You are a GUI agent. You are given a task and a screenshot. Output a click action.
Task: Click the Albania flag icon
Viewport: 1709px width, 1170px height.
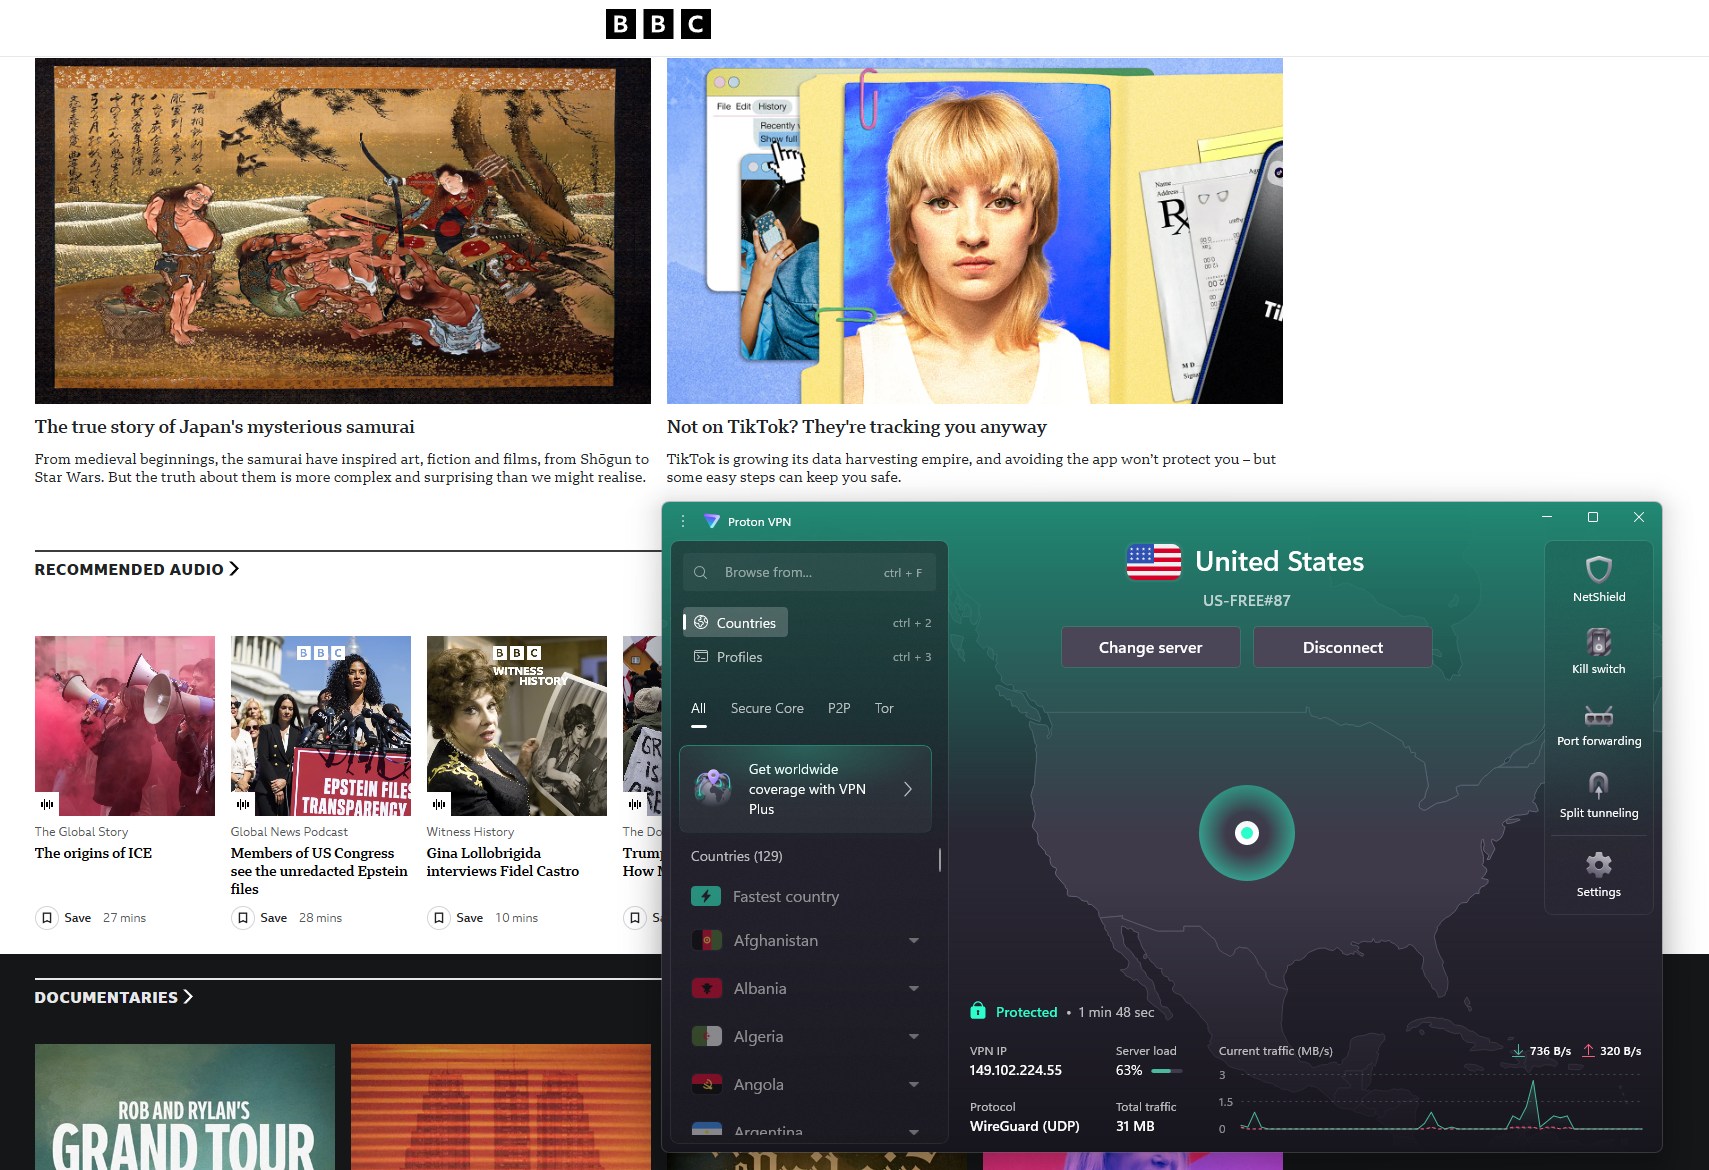point(706,988)
